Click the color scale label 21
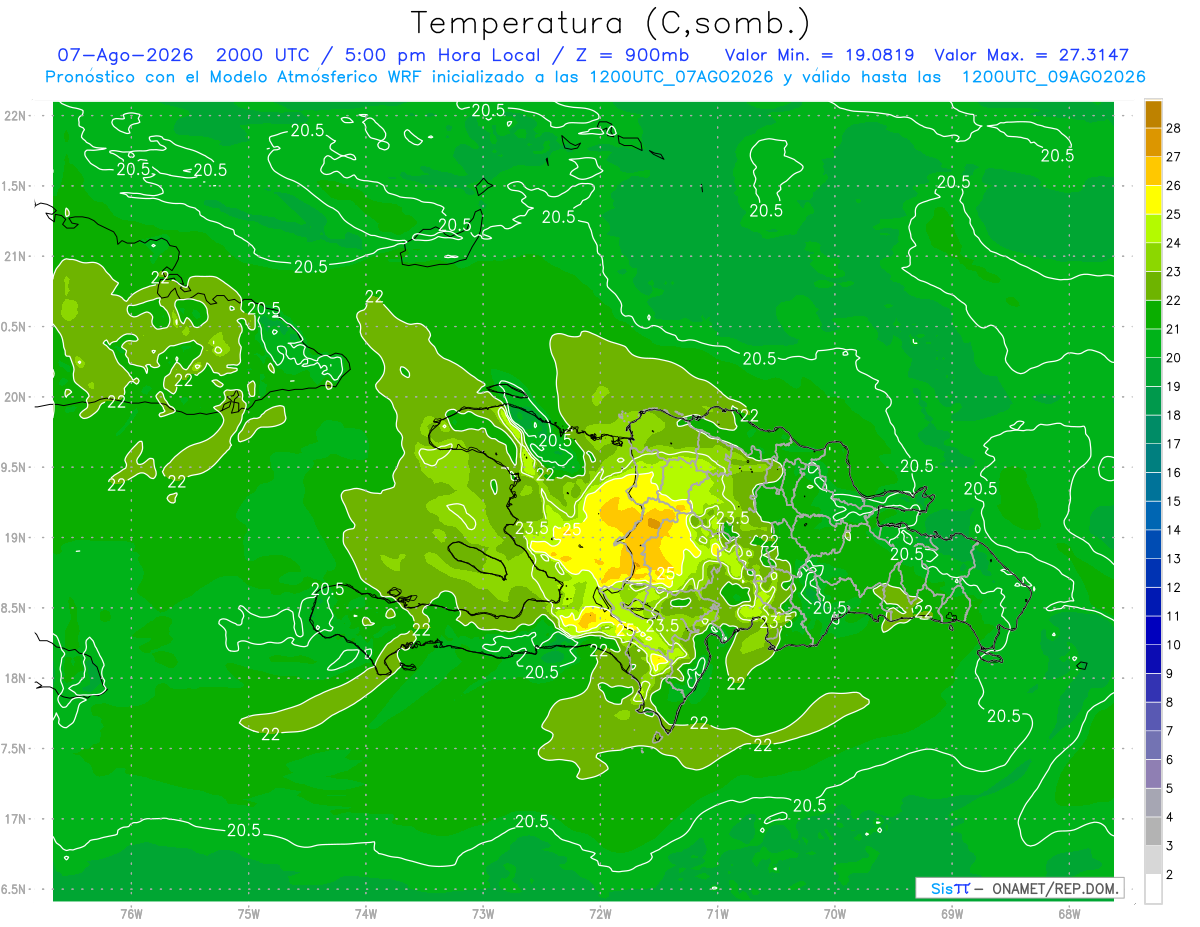This screenshot has width=1200, height=927. click(1174, 329)
